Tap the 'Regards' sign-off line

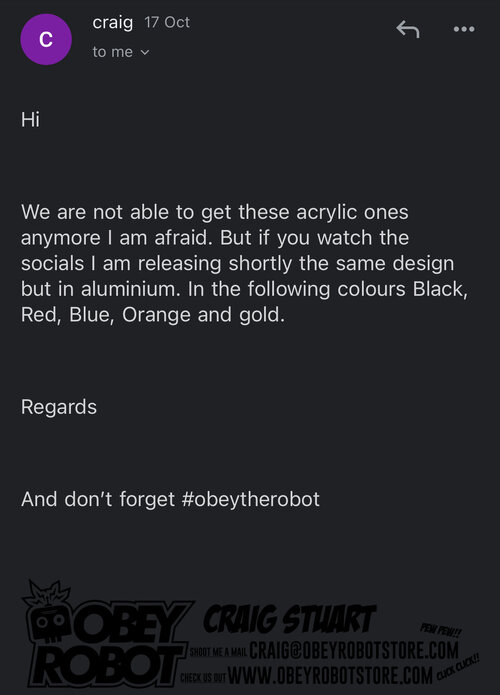pos(59,407)
